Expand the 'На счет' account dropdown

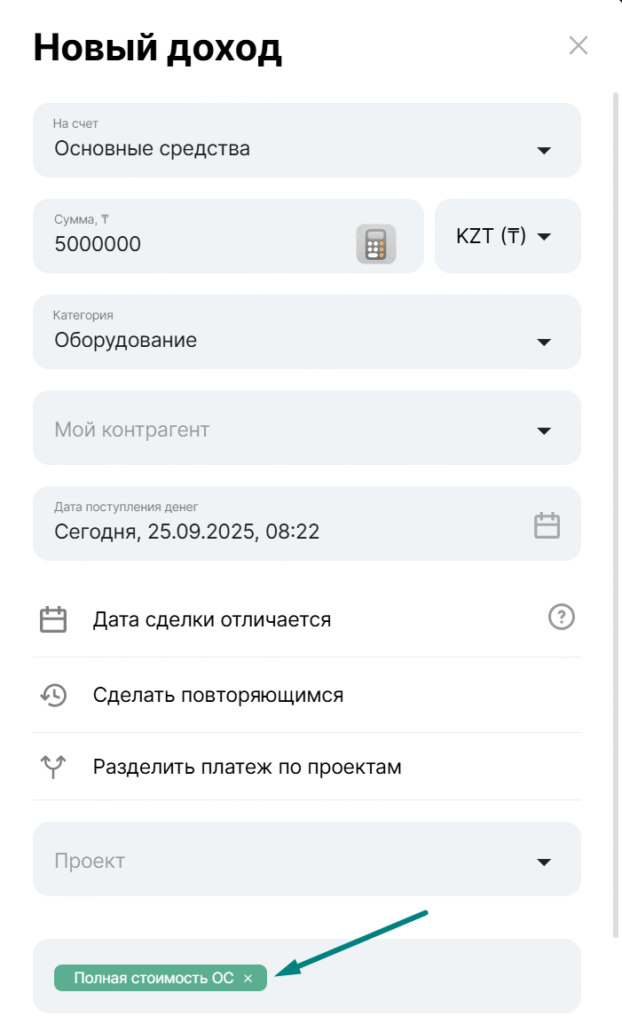click(544, 150)
